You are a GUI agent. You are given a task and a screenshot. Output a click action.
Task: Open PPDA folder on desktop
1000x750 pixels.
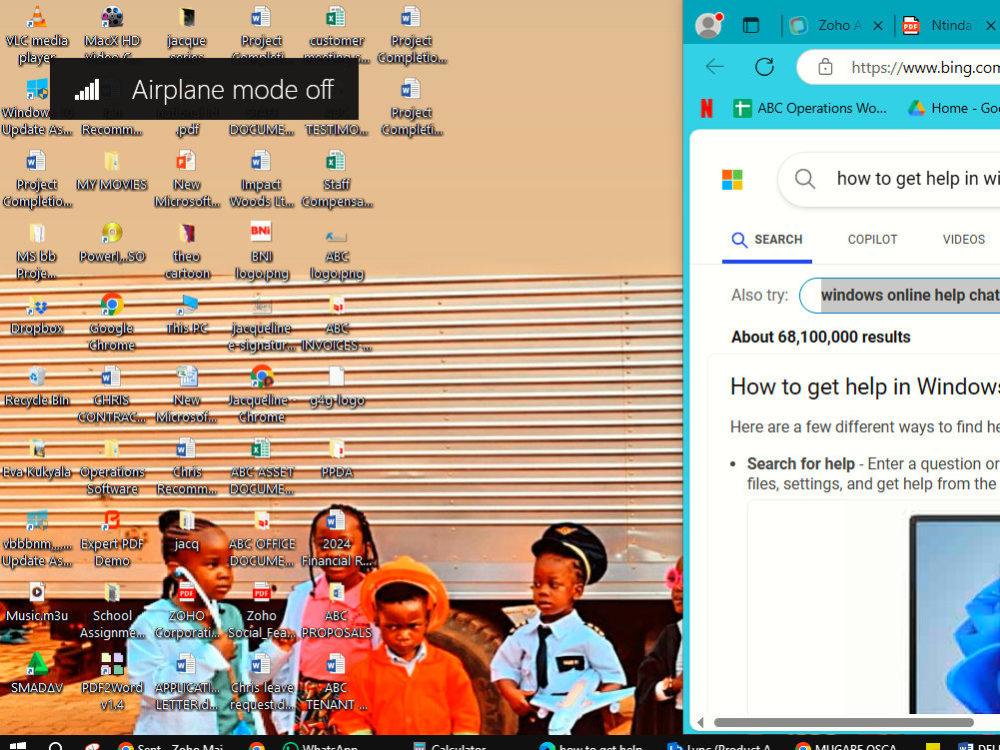[x=336, y=459]
